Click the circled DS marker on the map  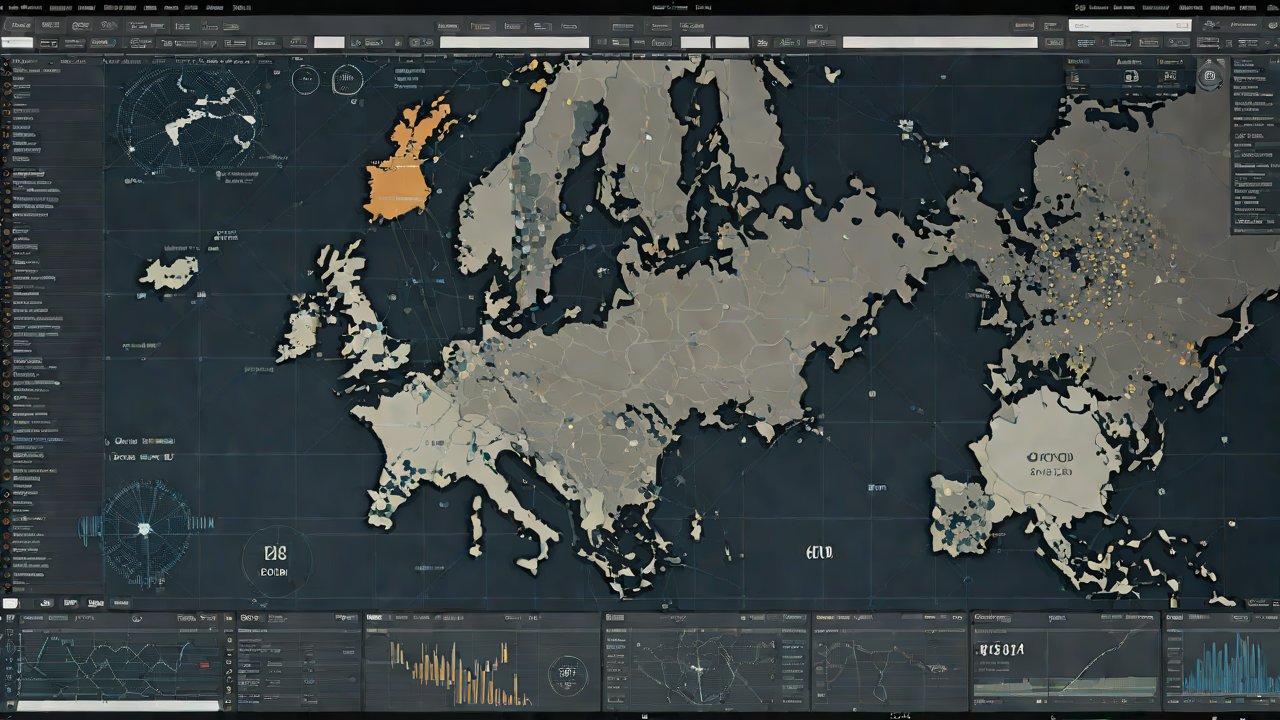point(275,561)
